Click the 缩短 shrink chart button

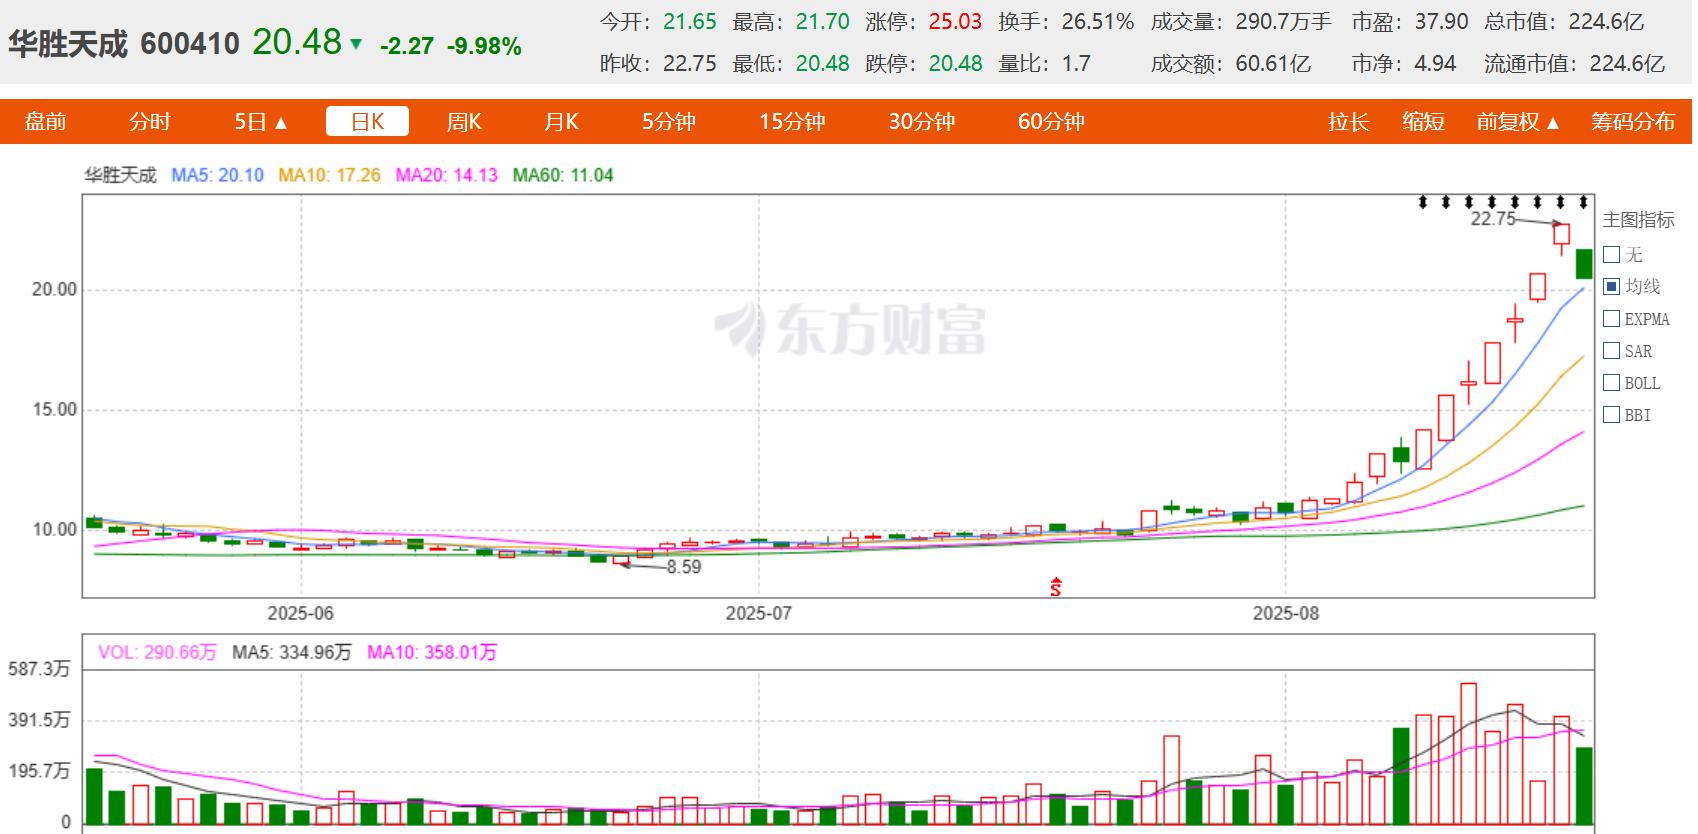pos(1423,122)
